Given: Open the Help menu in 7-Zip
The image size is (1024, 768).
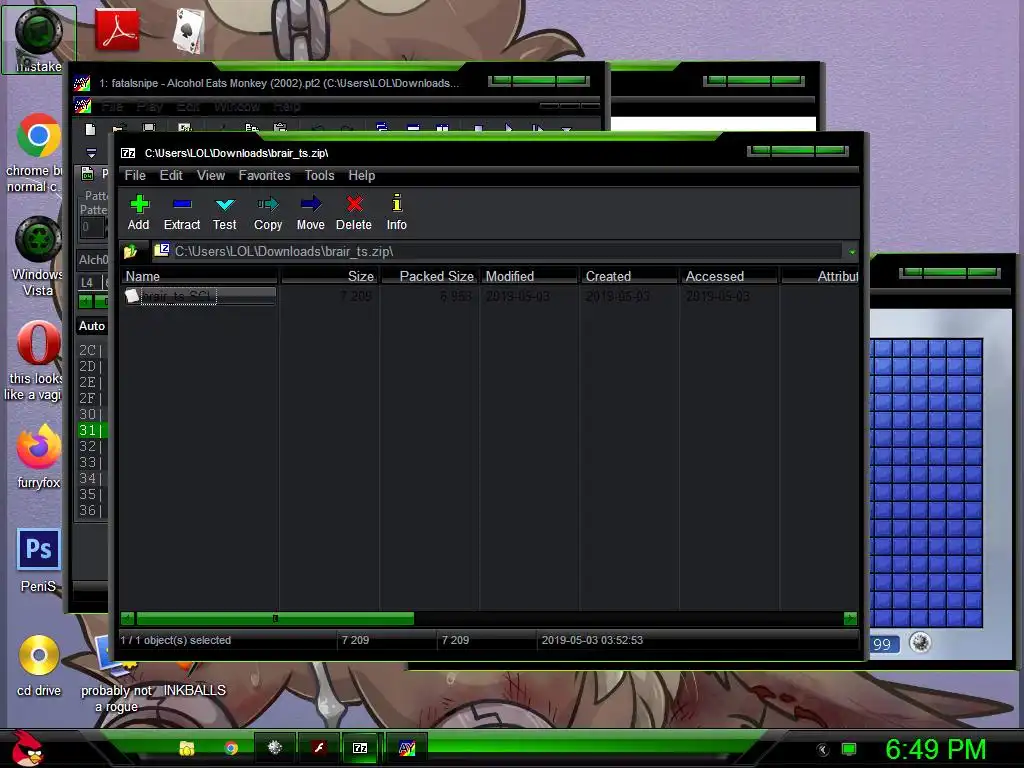Looking at the screenshot, I should pyautogui.click(x=362, y=176).
